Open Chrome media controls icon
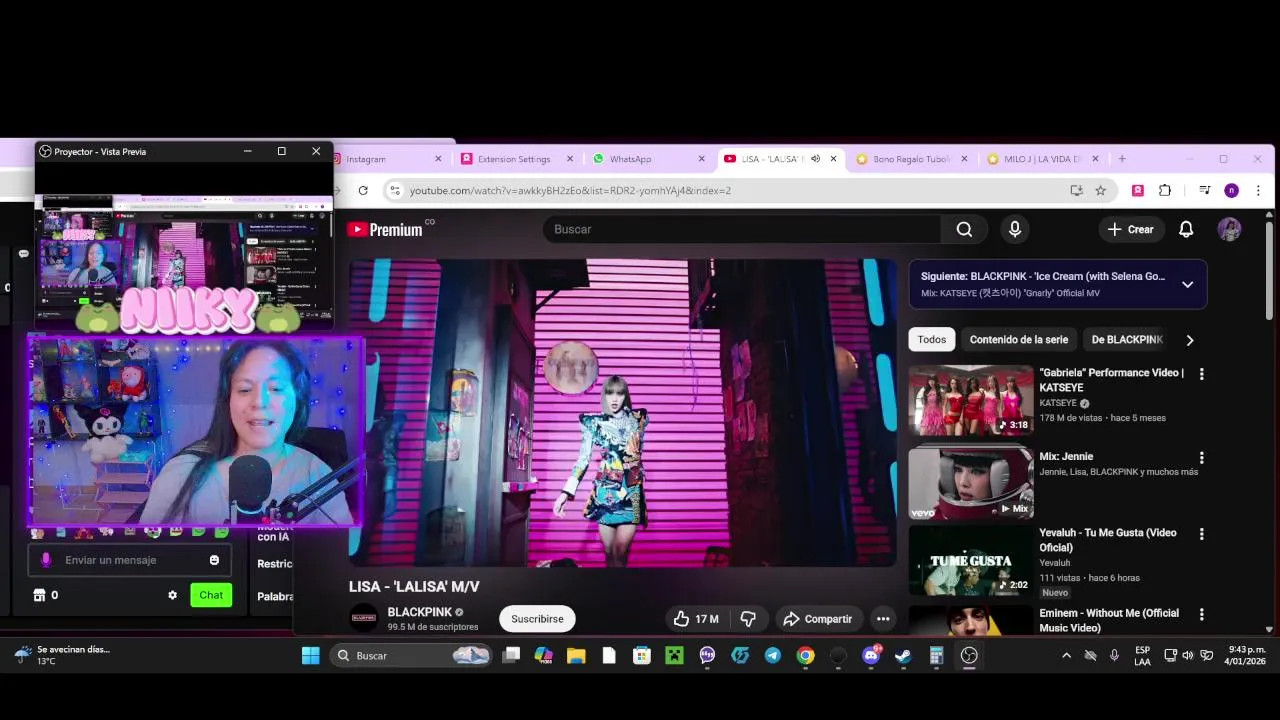The image size is (1280, 720). pyautogui.click(x=1204, y=190)
